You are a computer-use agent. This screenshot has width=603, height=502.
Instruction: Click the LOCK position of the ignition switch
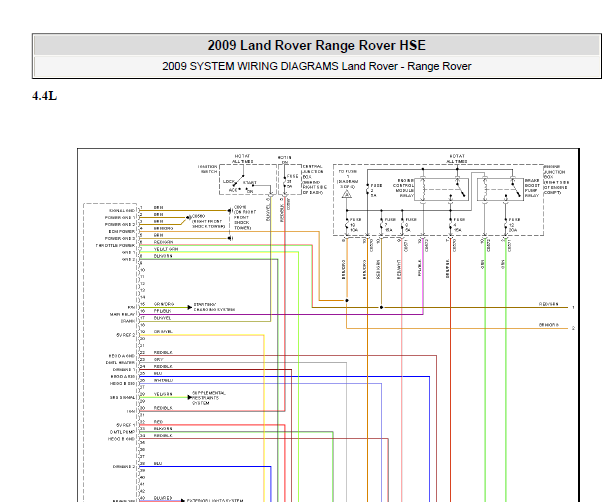point(228,181)
